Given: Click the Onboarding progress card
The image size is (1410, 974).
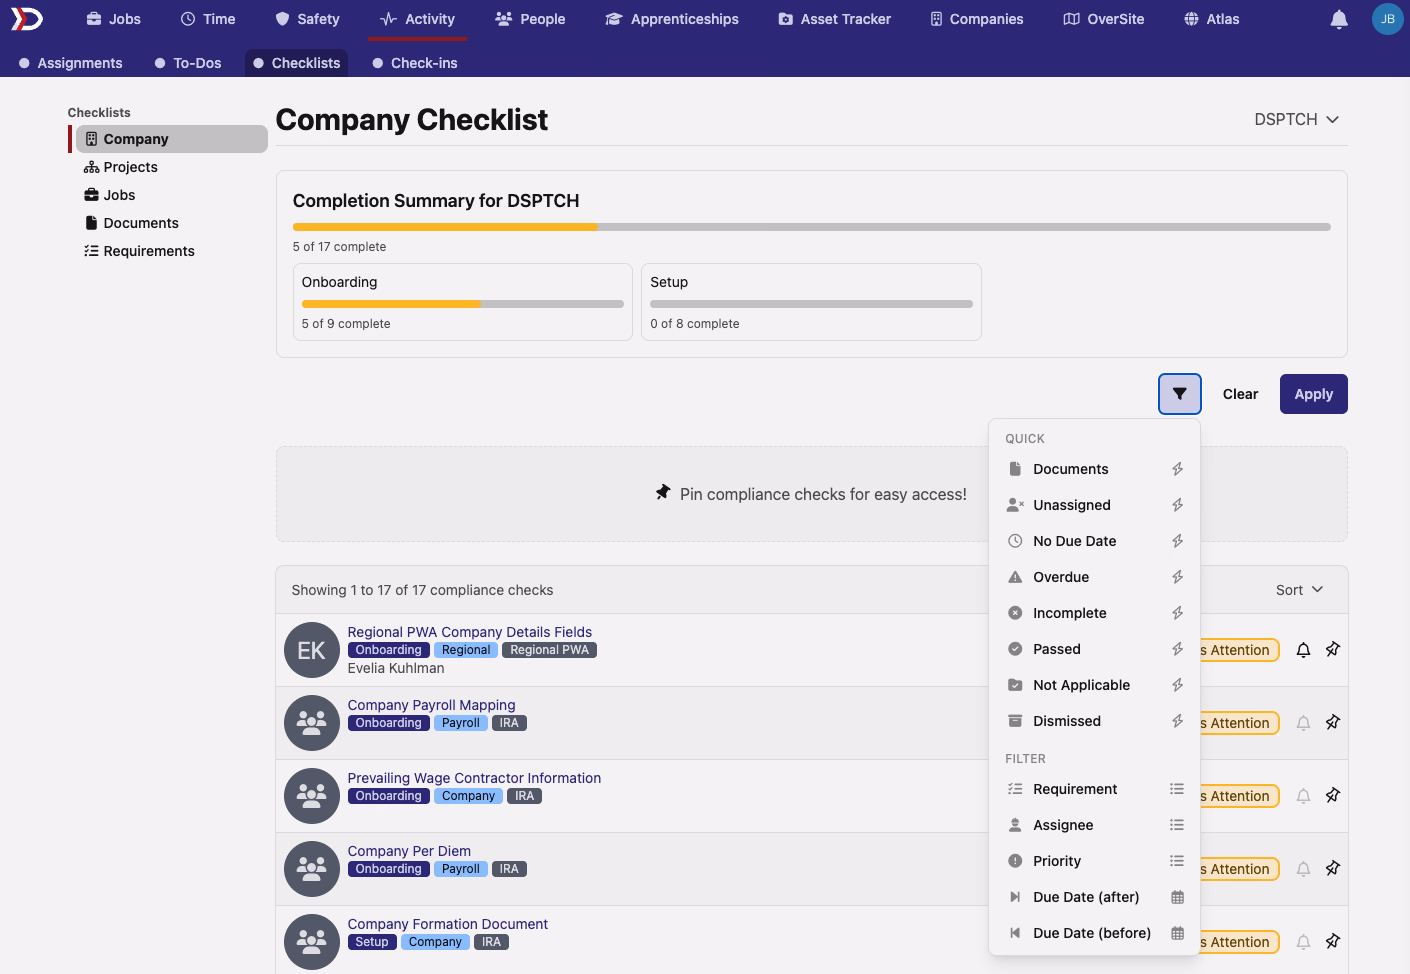Looking at the screenshot, I should click(x=463, y=302).
